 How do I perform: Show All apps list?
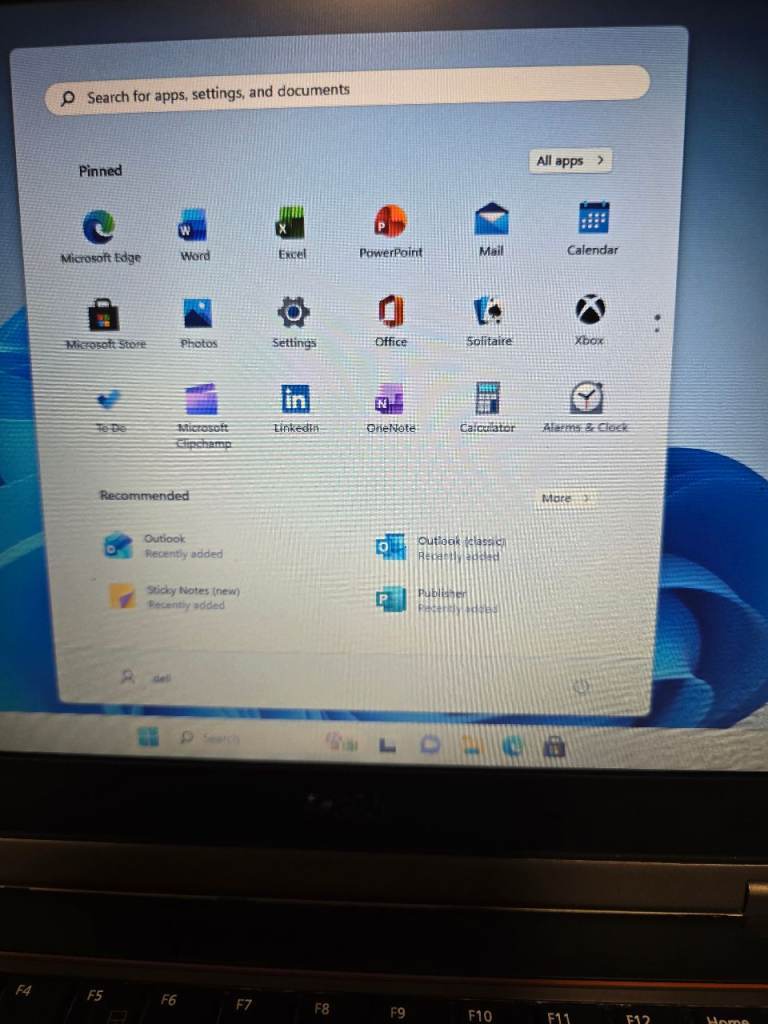(570, 161)
